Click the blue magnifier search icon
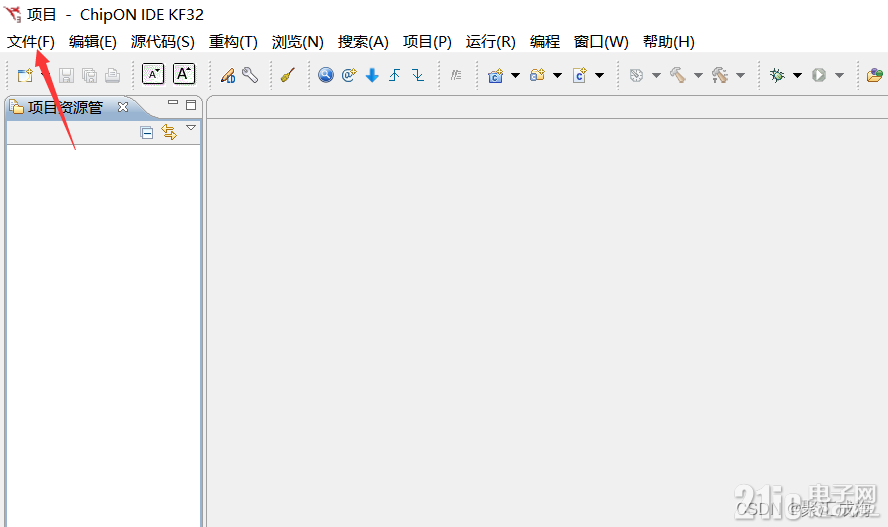This screenshot has height=527, width=888. coord(326,75)
